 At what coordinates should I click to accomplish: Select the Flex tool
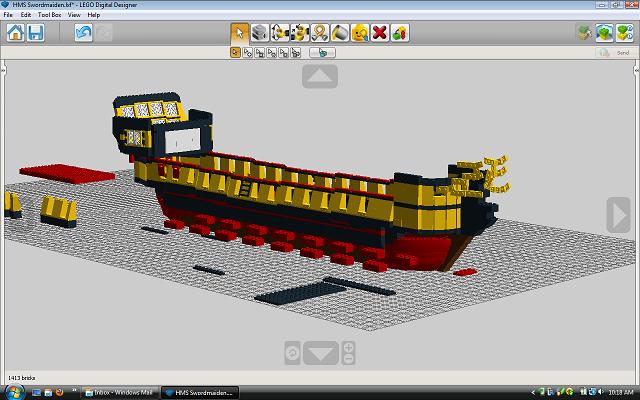(x=320, y=33)
